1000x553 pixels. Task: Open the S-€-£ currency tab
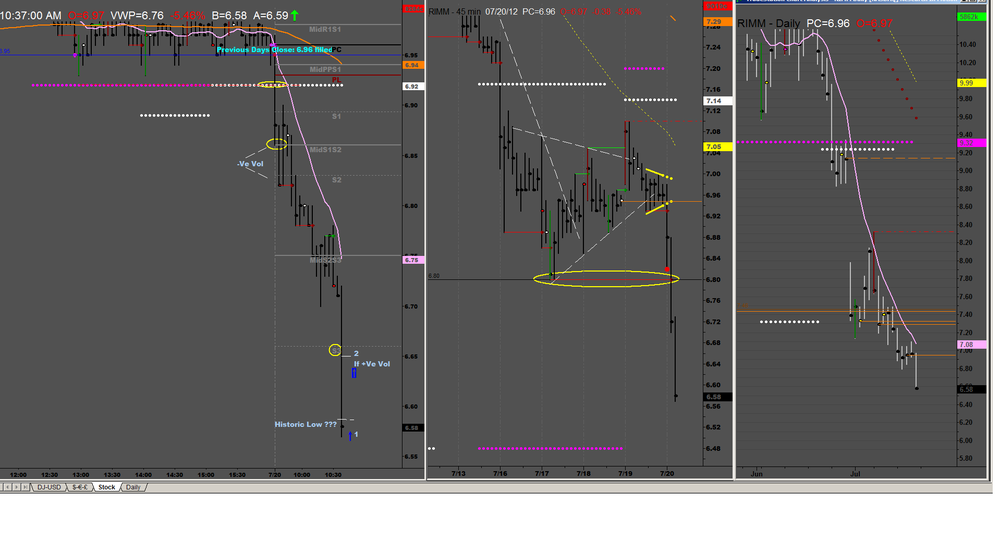80,487
